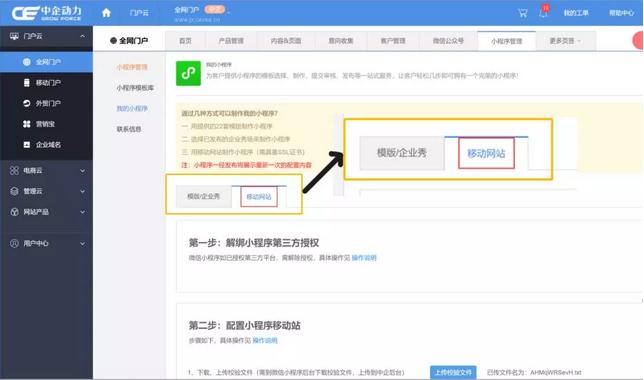The width and height of the screenshot is (644, 380).
Task: Select 外贸门户 item in the sidebar
Action: click(x=46, y=103)
